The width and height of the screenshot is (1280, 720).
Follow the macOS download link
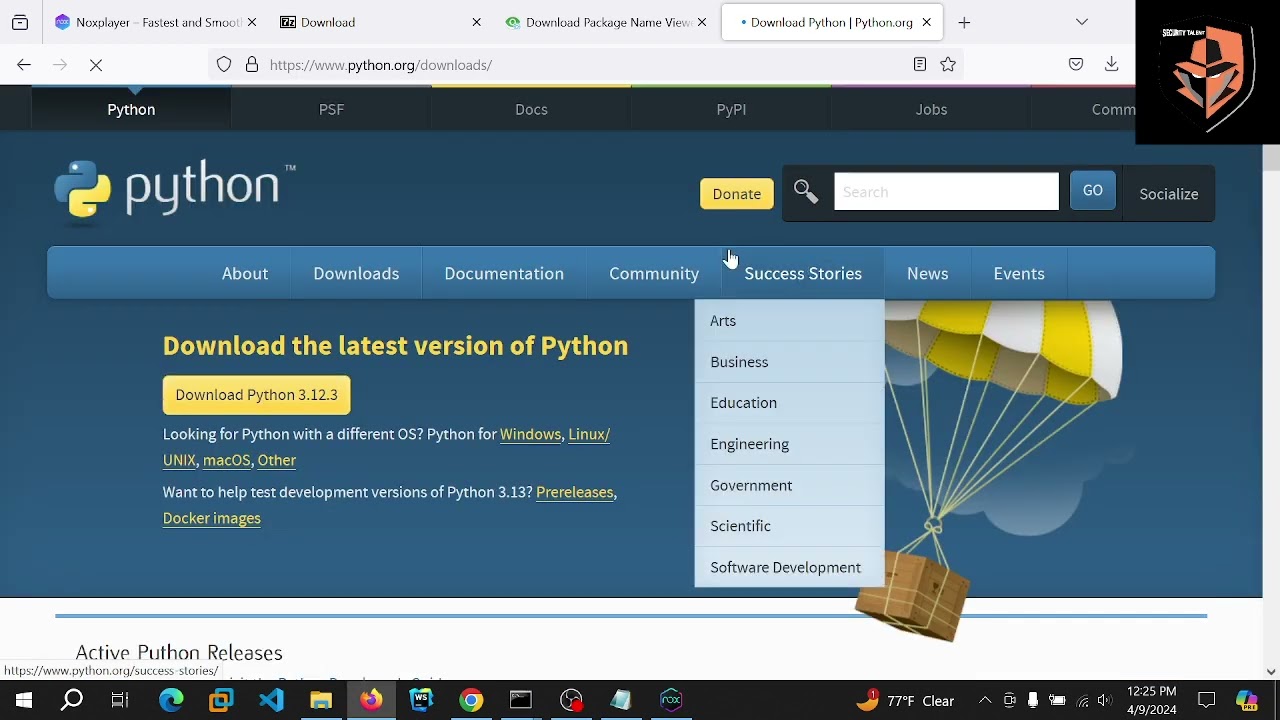(x=227, y=460)
